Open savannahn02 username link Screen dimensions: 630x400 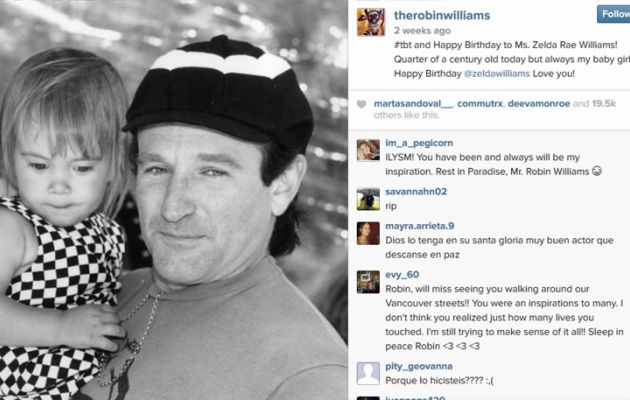[x=416, y=192]
